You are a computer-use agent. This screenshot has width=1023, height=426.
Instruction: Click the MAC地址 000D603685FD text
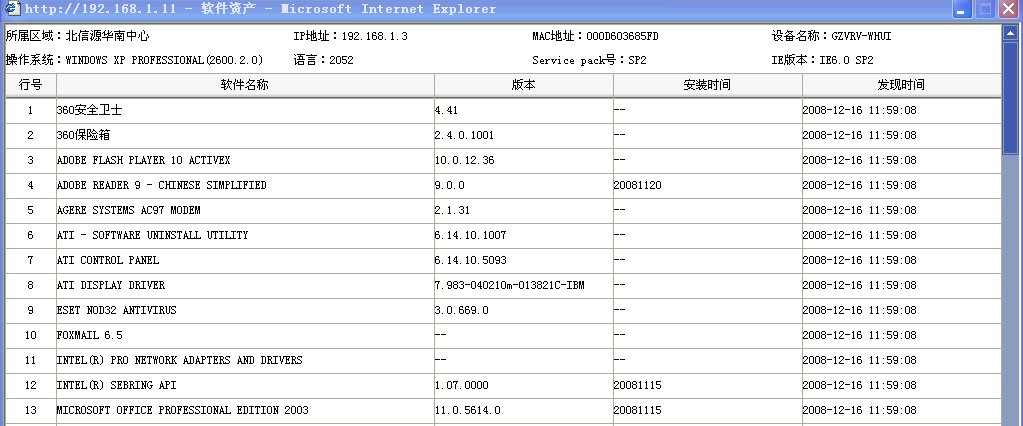click(x=595, y=36)
